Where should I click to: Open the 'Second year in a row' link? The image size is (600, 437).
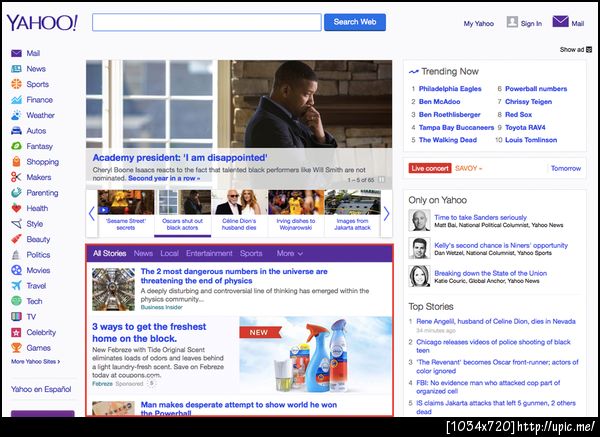click(x=164, y=178)
